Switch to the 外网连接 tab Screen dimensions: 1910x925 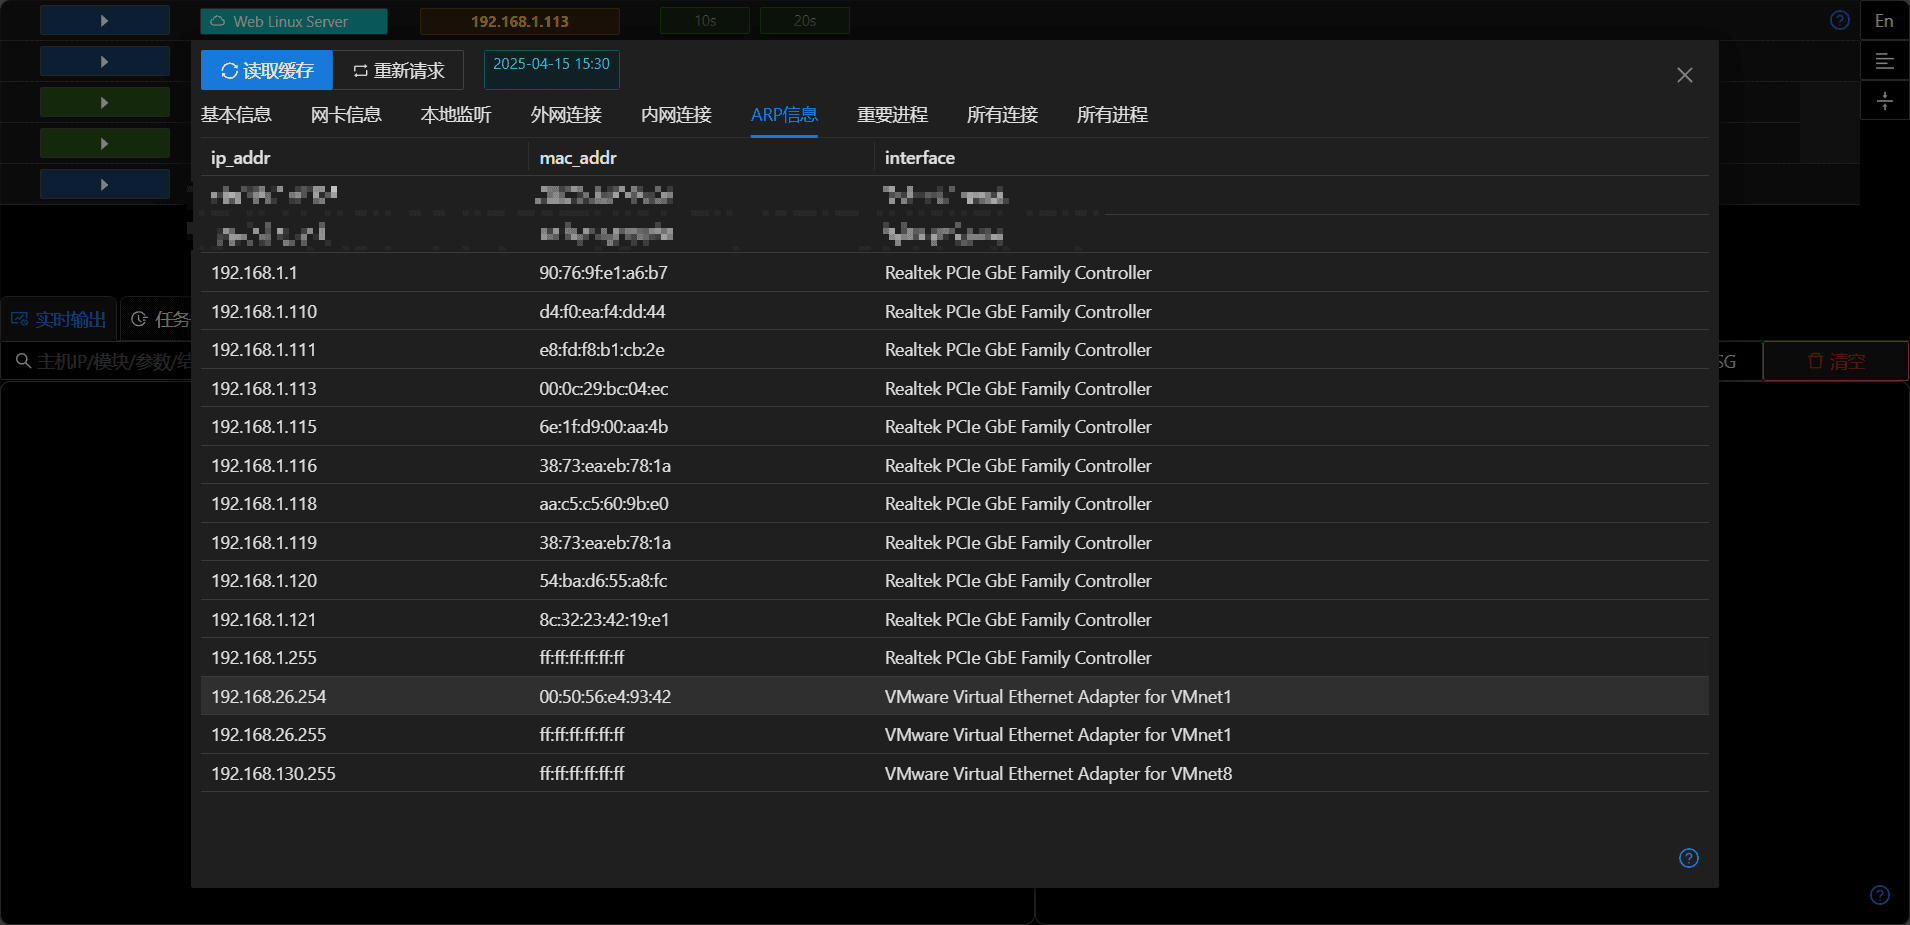tap(566, 115)
